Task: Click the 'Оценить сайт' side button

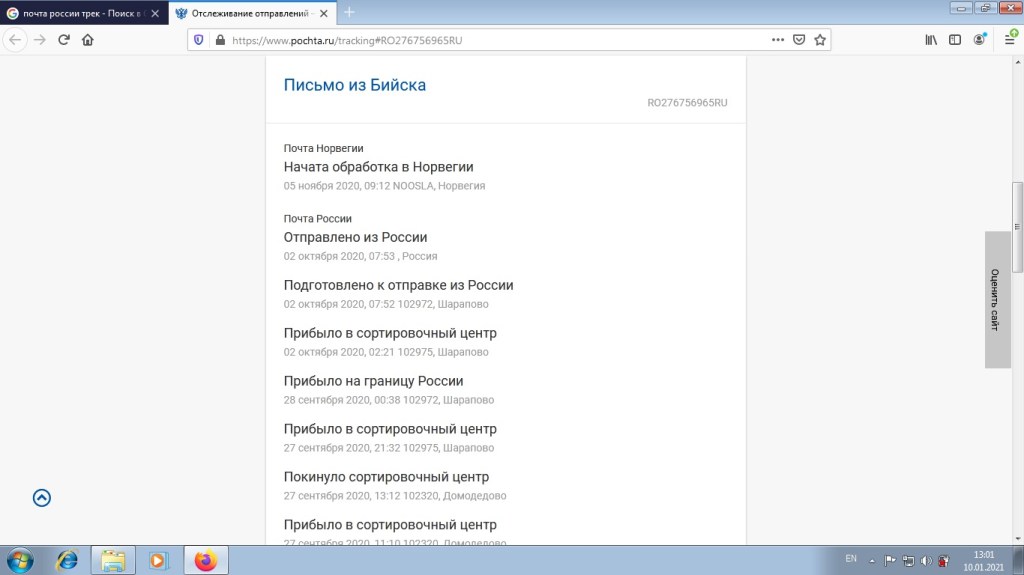Action: (997, 300)
